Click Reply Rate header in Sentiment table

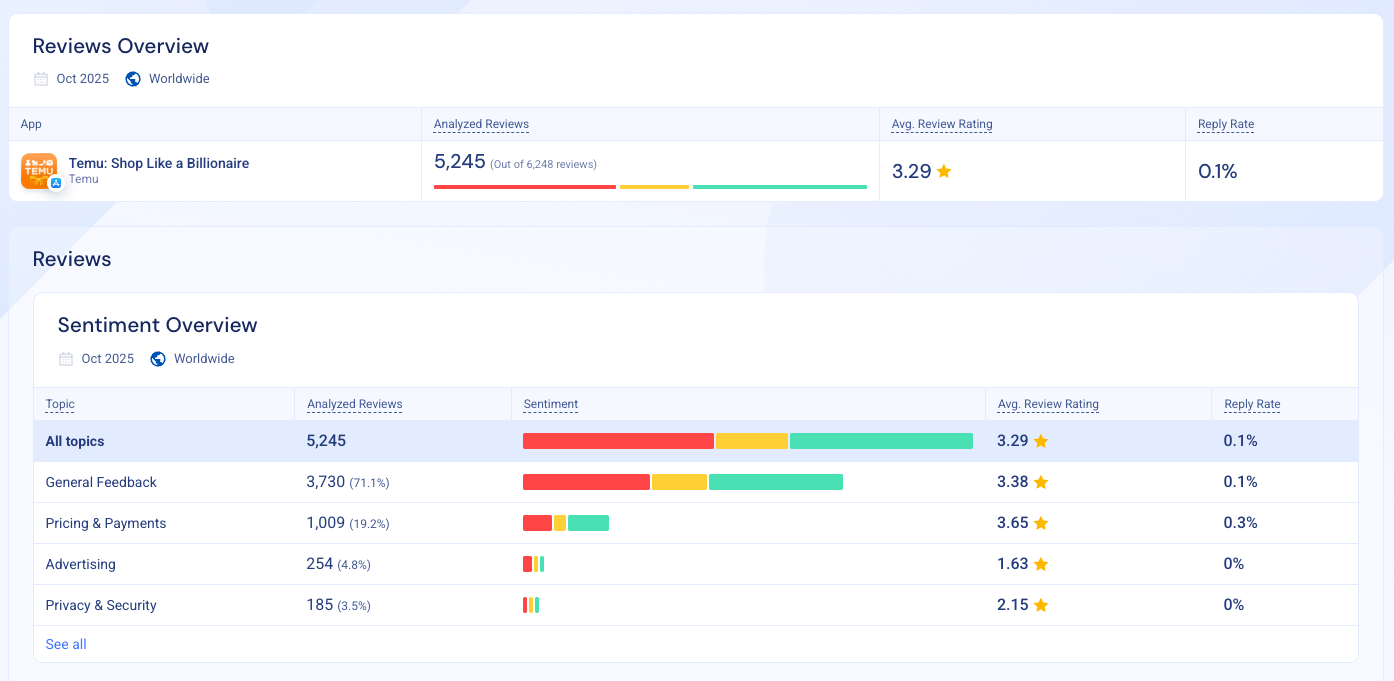(x=1252, y=404)
